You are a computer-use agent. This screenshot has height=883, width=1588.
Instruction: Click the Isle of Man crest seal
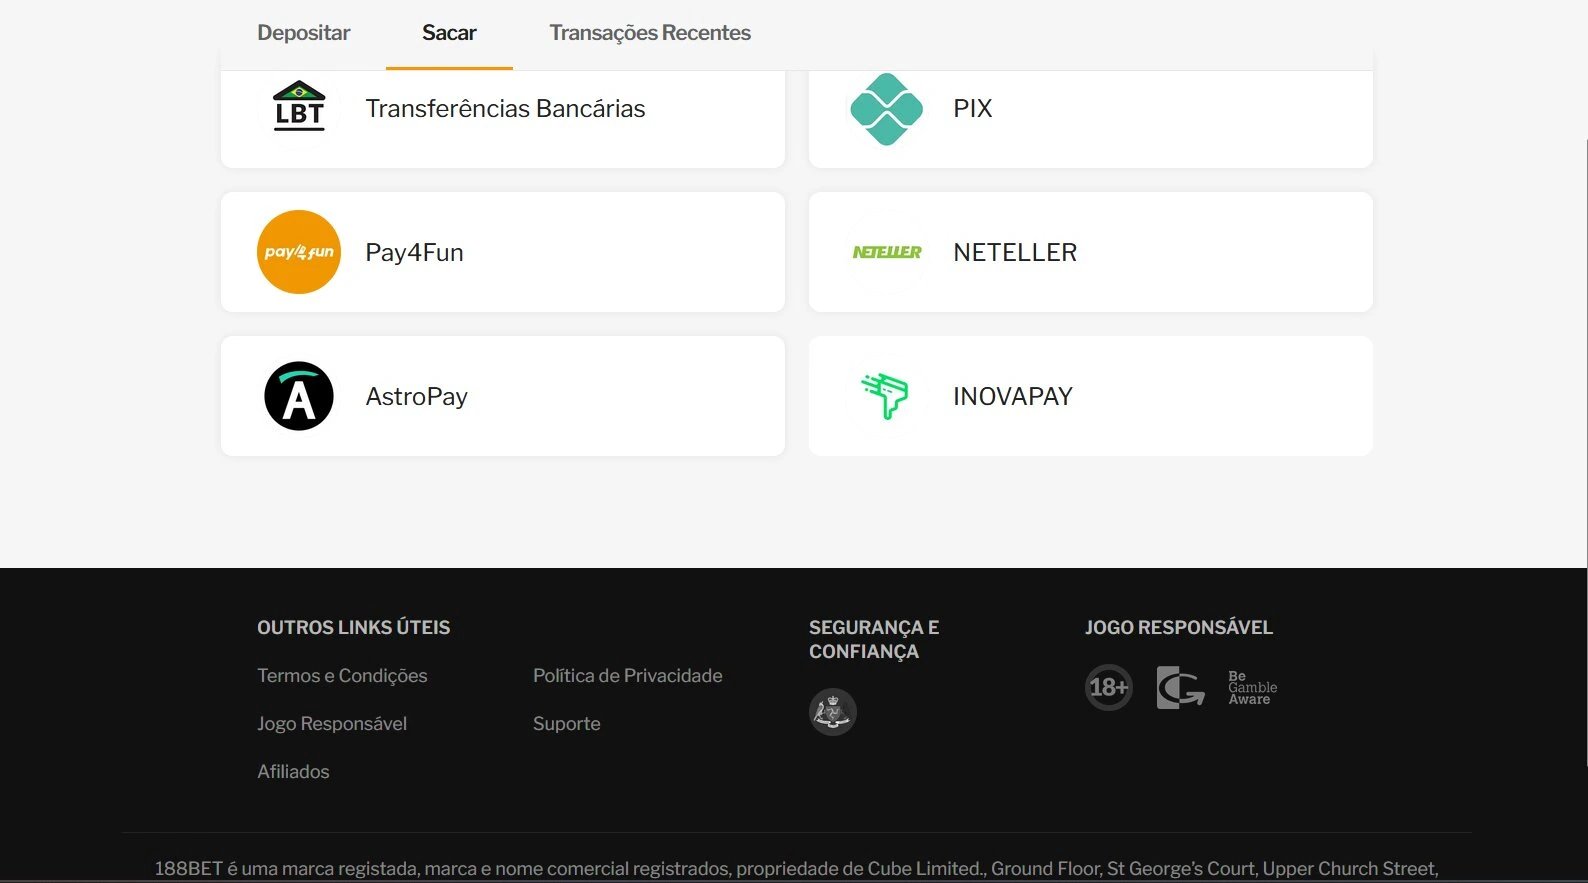(833, 712)
